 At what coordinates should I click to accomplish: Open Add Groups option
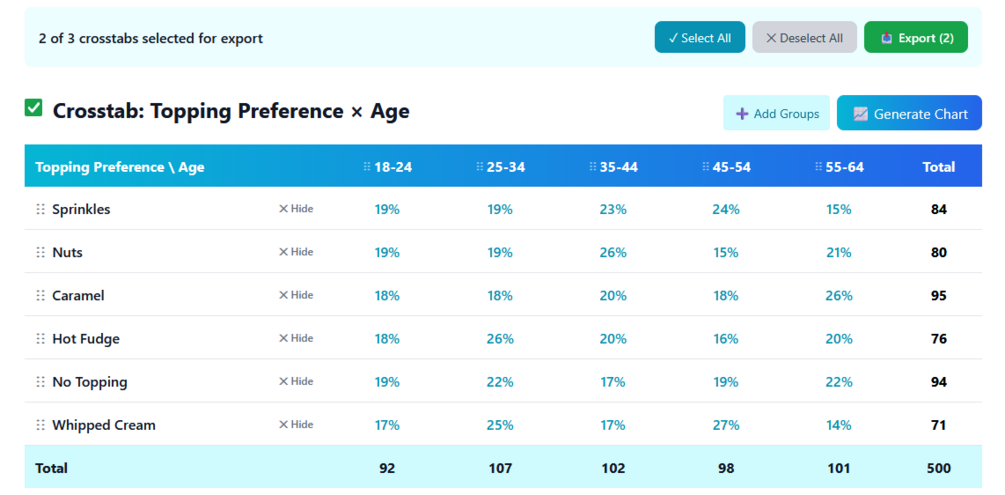pos(777,114)
